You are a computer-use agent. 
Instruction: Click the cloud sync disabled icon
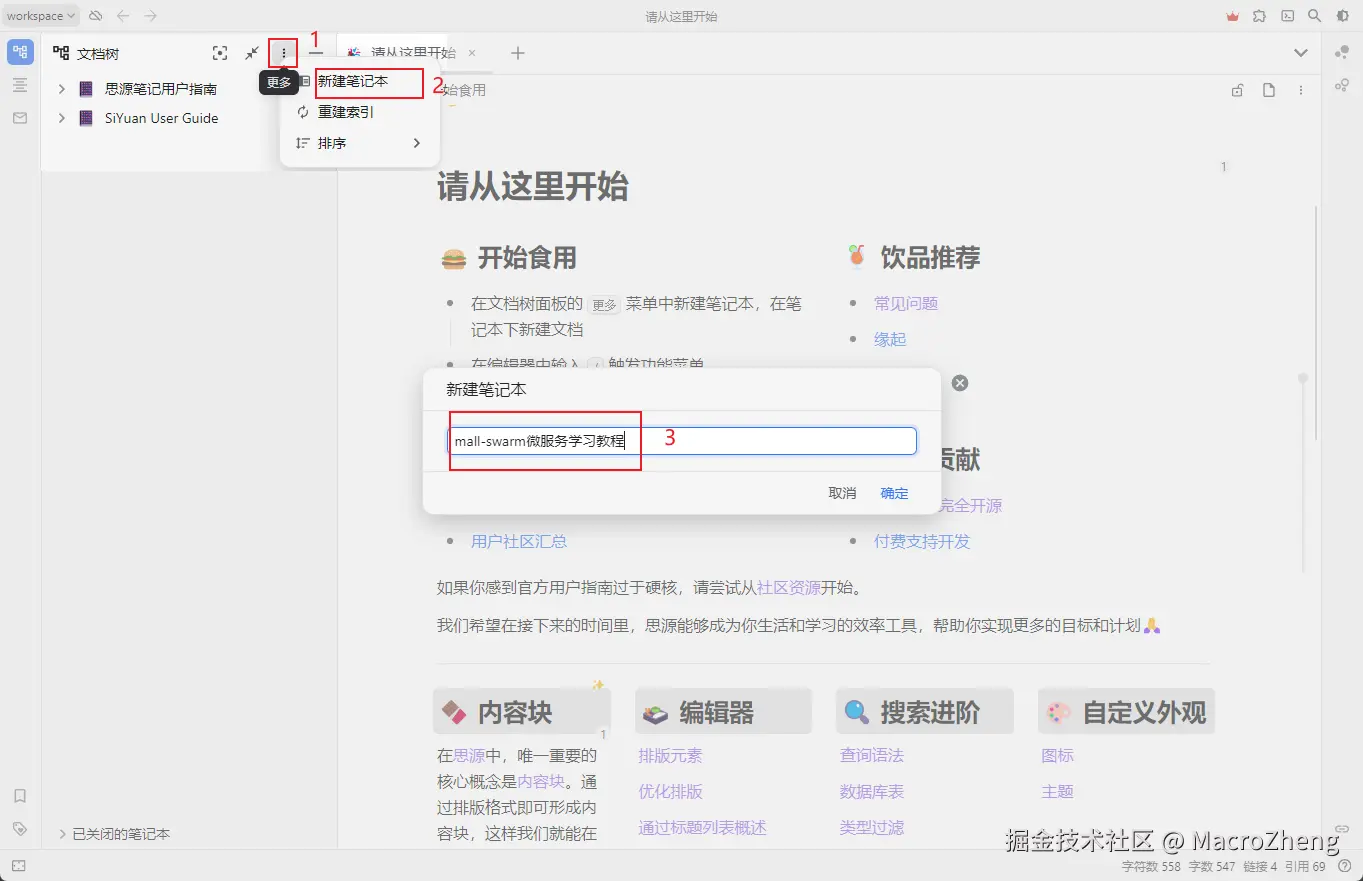click(x=96, y=16)
